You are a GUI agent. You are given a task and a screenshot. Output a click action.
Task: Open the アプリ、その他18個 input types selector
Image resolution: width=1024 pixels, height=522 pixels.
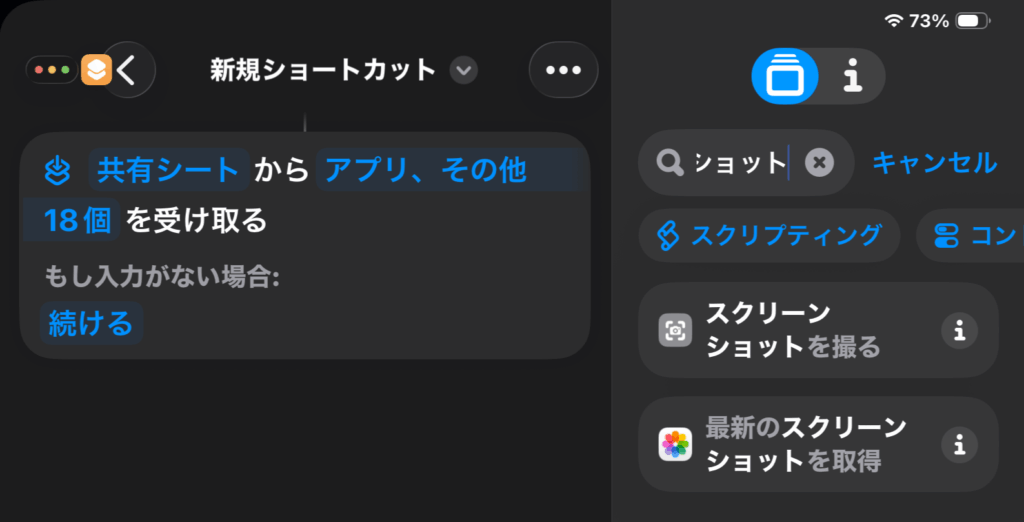click(x=420, y=171)
